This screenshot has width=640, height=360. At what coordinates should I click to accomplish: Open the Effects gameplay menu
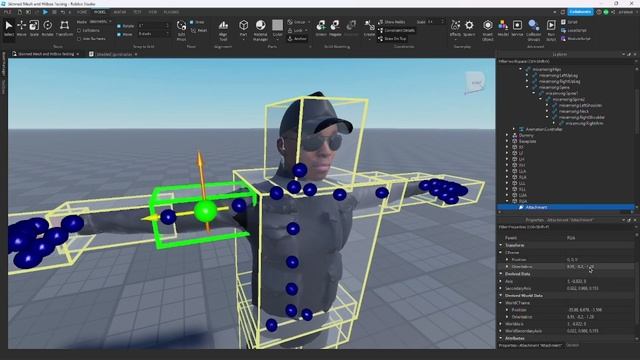pyautogui.click(x=456, y=28)
